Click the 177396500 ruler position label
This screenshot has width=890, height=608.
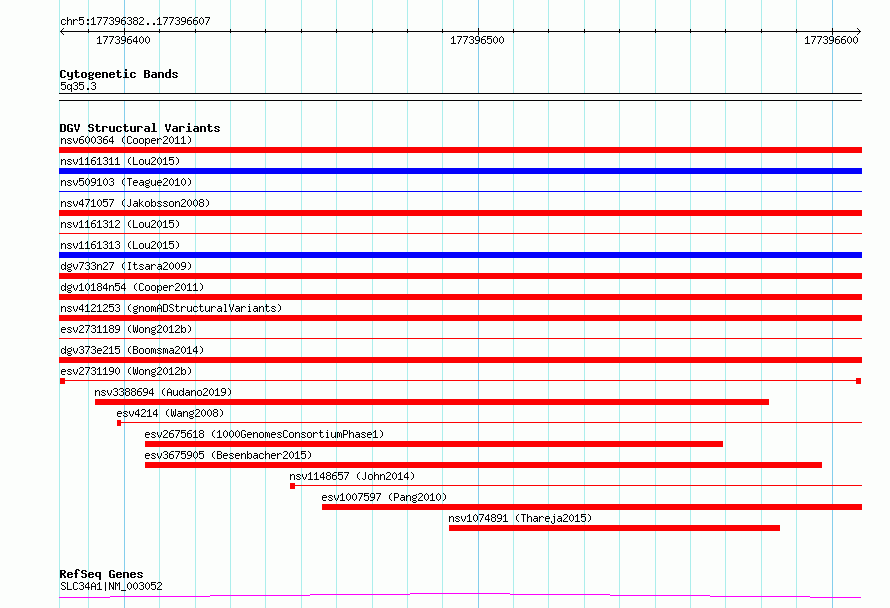[x=477, y=40]
